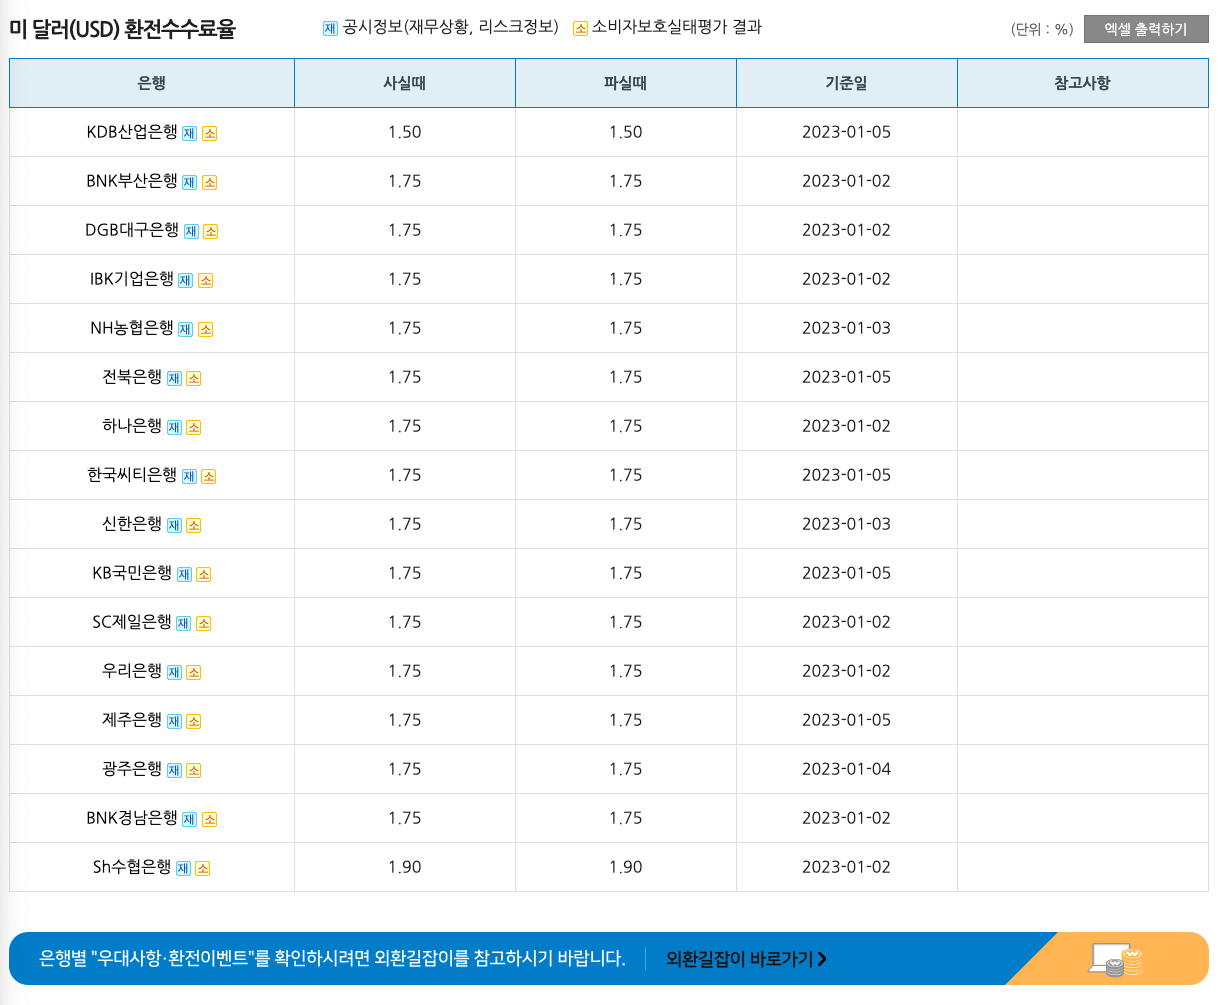Open 소 consumer protection icon for 광주은행
This screenshot has height=1005, width=1218.
pos(193,770)
